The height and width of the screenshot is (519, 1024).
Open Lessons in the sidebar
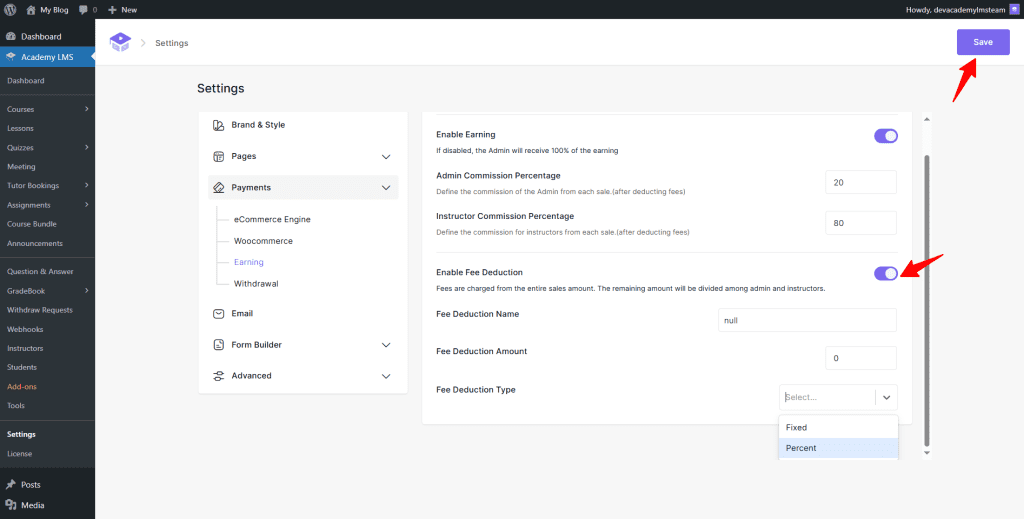pyautogui.click(x=20, y=129)
